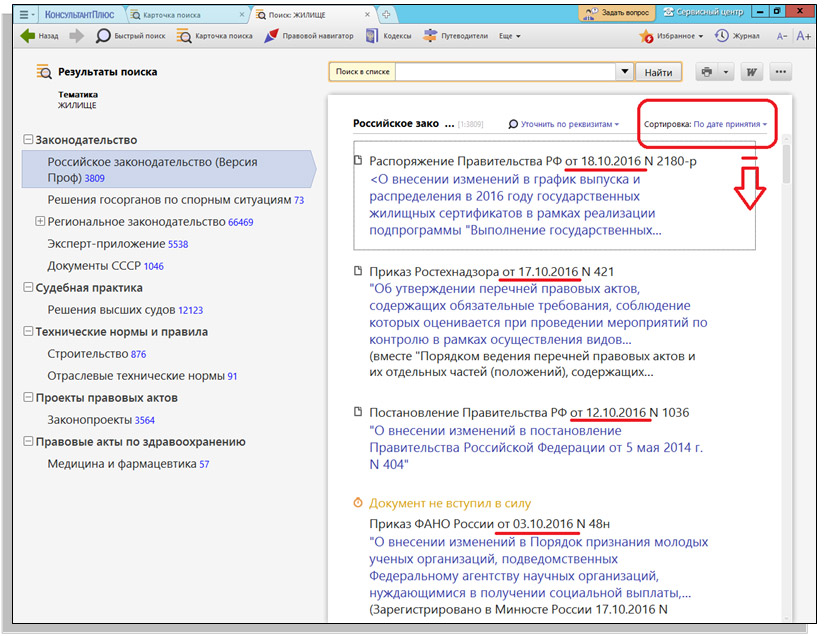Open Журнал history icon
This screenshot has height=636, width=826.
tap(722, 34)
